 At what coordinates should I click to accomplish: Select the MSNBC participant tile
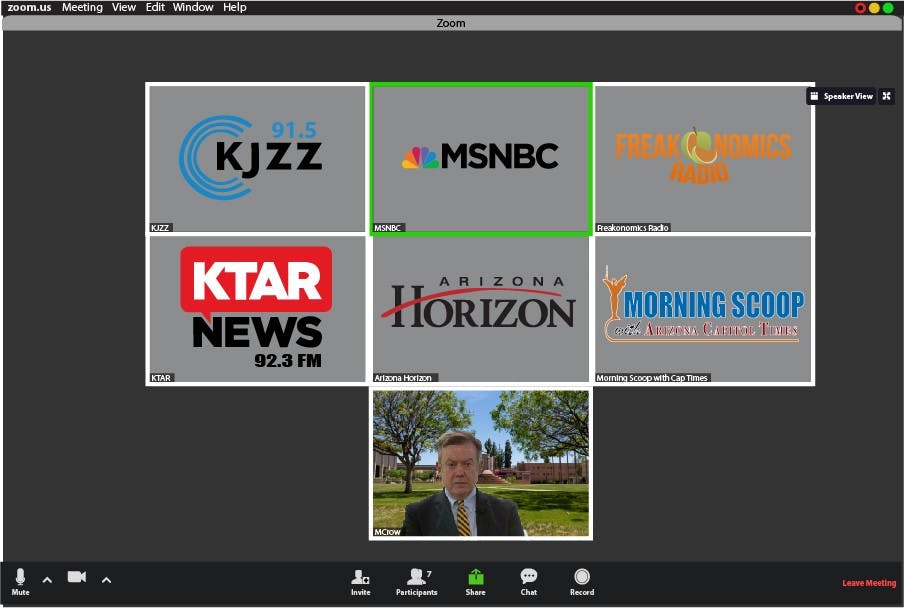point(480,158)
